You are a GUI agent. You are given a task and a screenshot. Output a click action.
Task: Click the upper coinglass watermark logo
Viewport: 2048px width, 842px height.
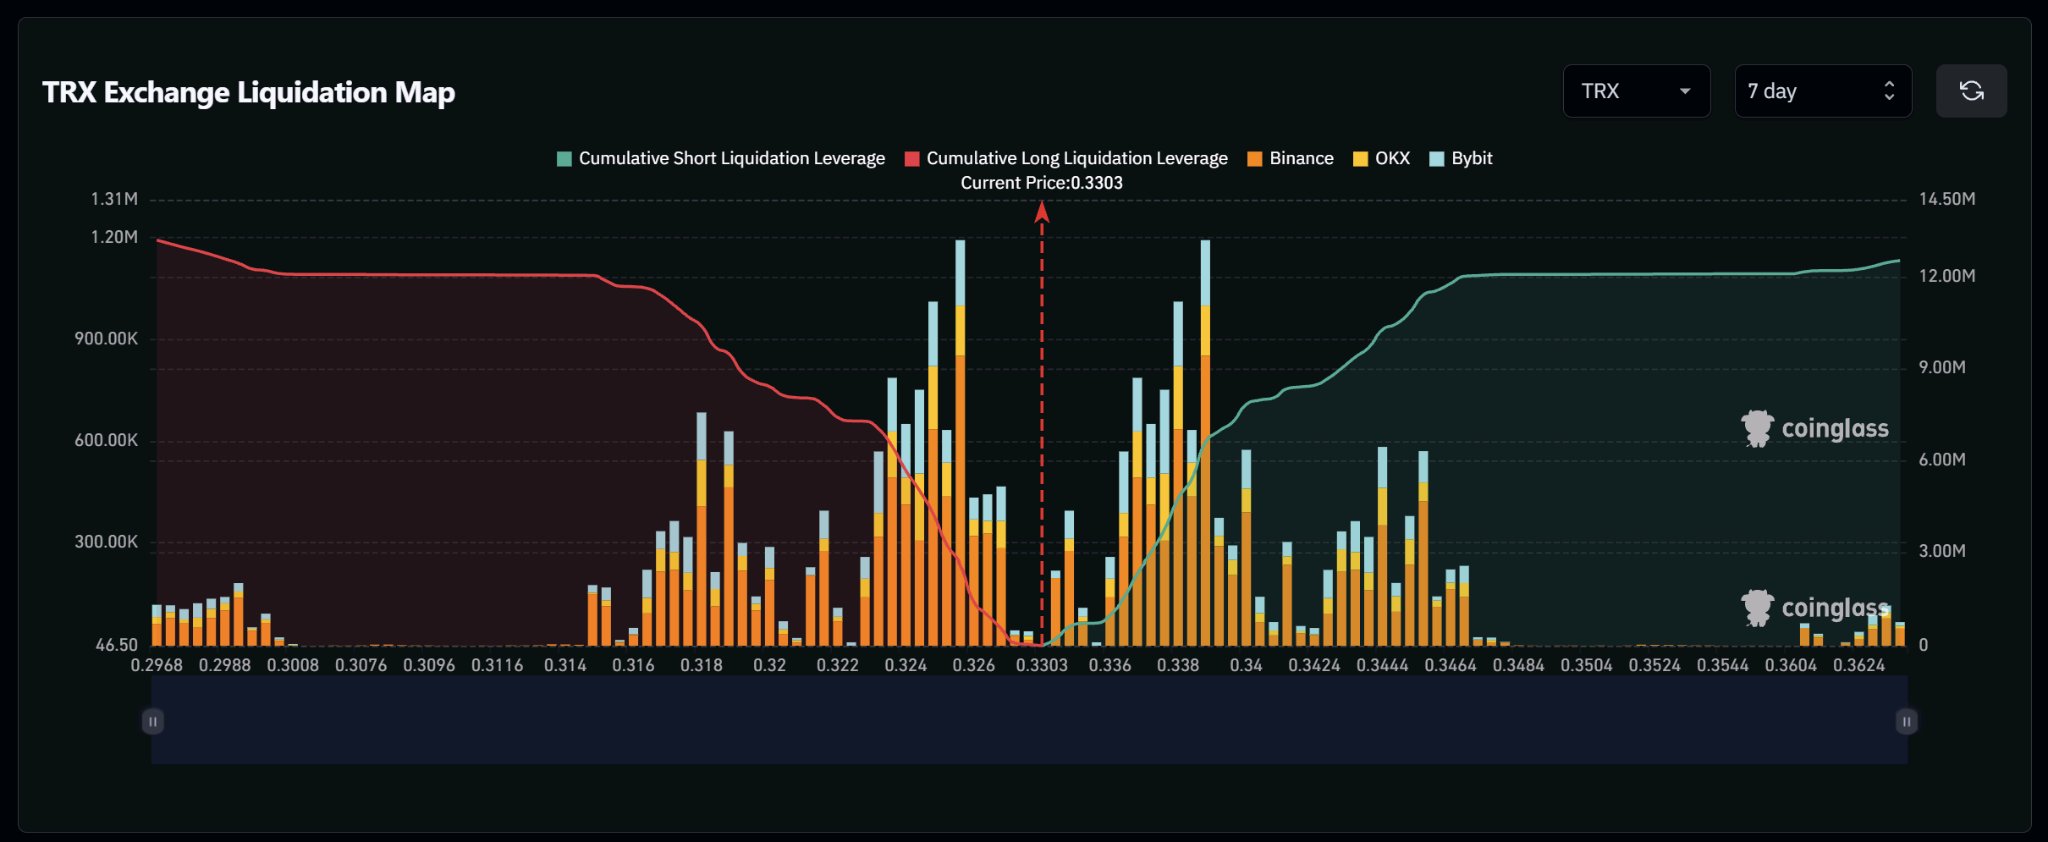(x=1815, y=428)
